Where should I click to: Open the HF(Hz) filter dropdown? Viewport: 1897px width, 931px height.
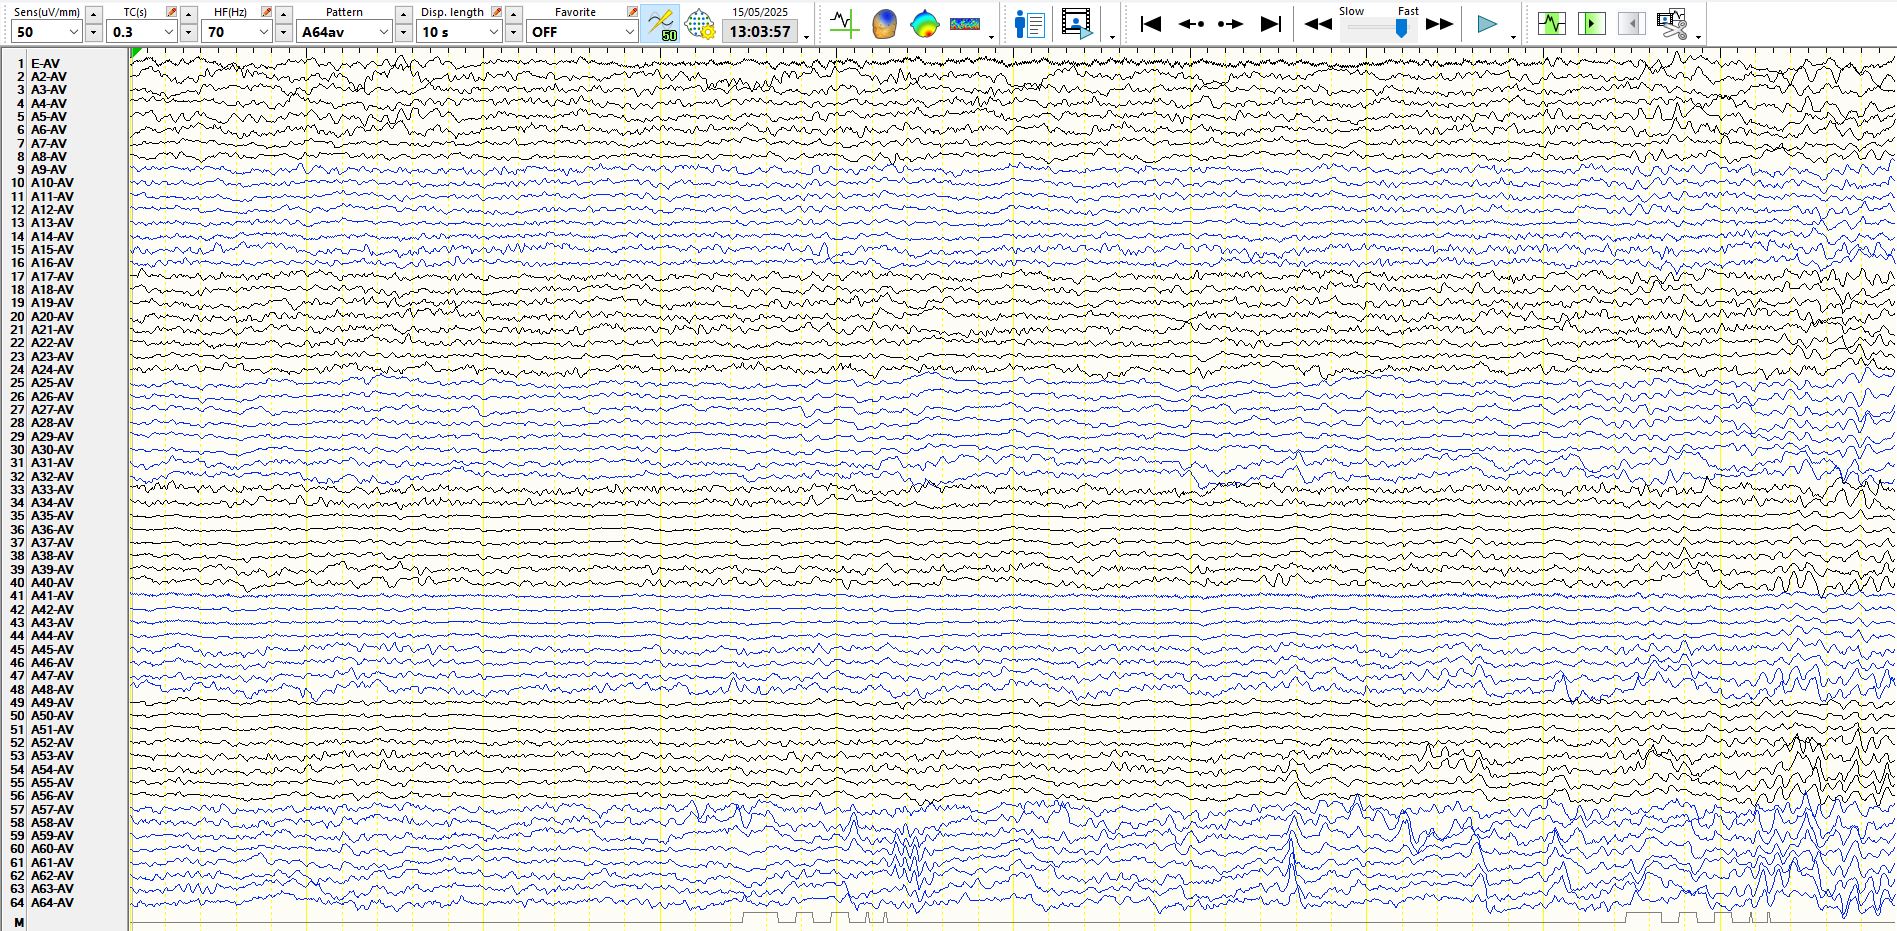tap(264, 32)
